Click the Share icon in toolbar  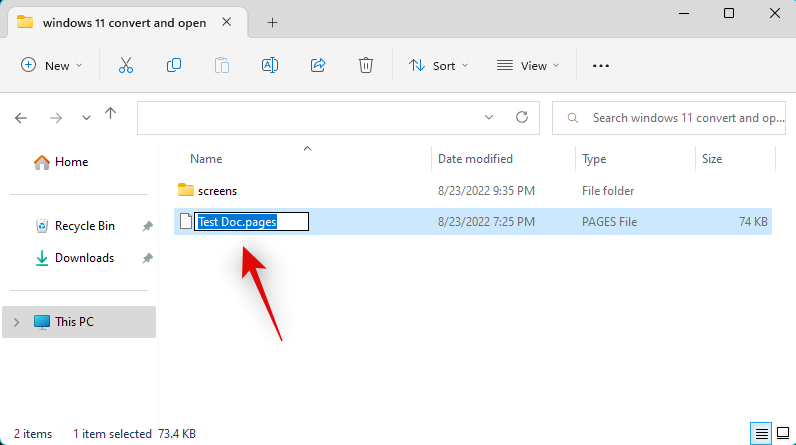(318, 65)
